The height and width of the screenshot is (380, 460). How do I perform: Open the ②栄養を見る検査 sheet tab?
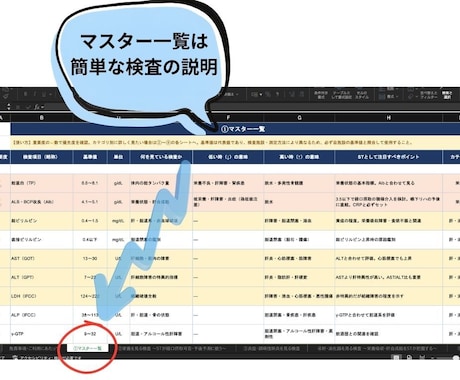click(173, 348)
